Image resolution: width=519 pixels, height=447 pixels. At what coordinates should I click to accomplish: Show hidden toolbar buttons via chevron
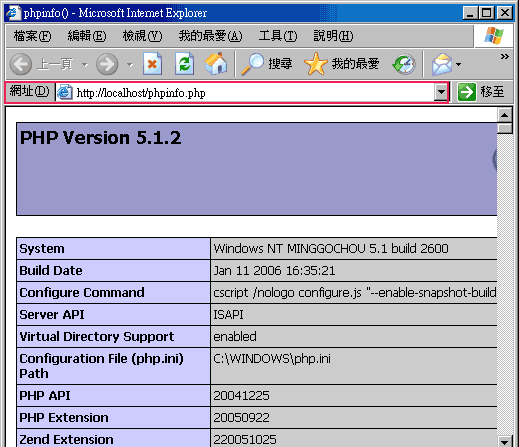505,57
